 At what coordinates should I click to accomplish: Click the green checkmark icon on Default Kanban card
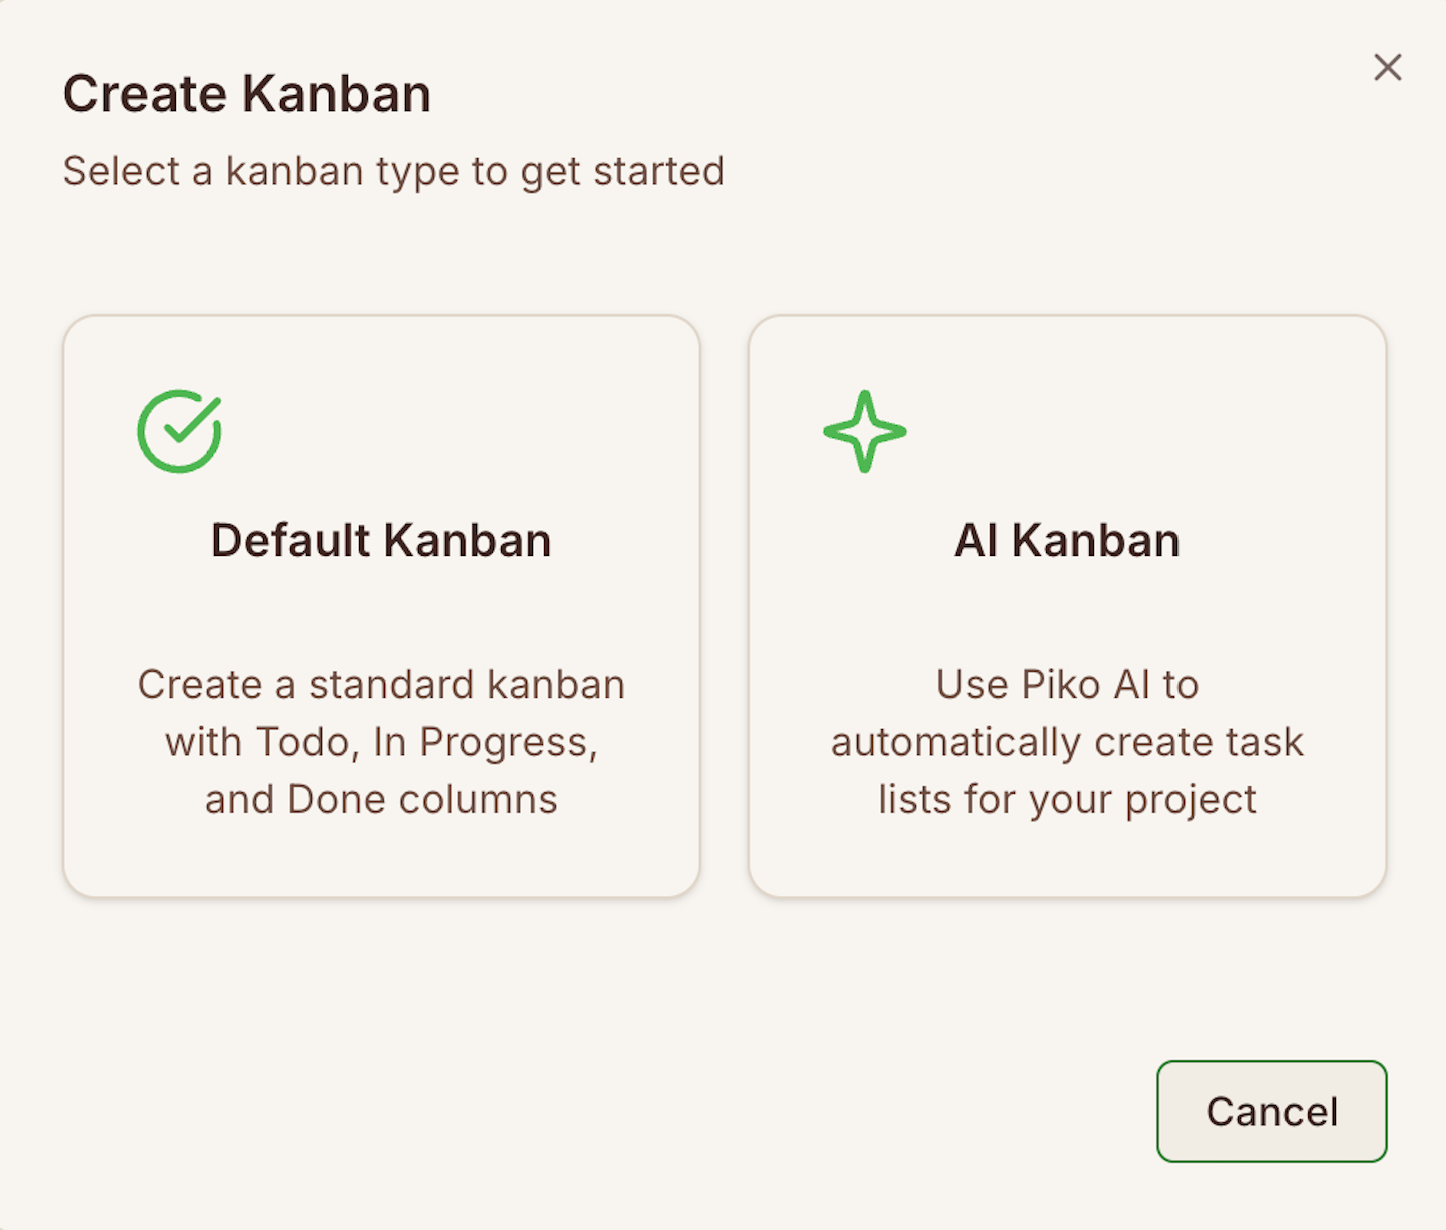pos(180,430)
